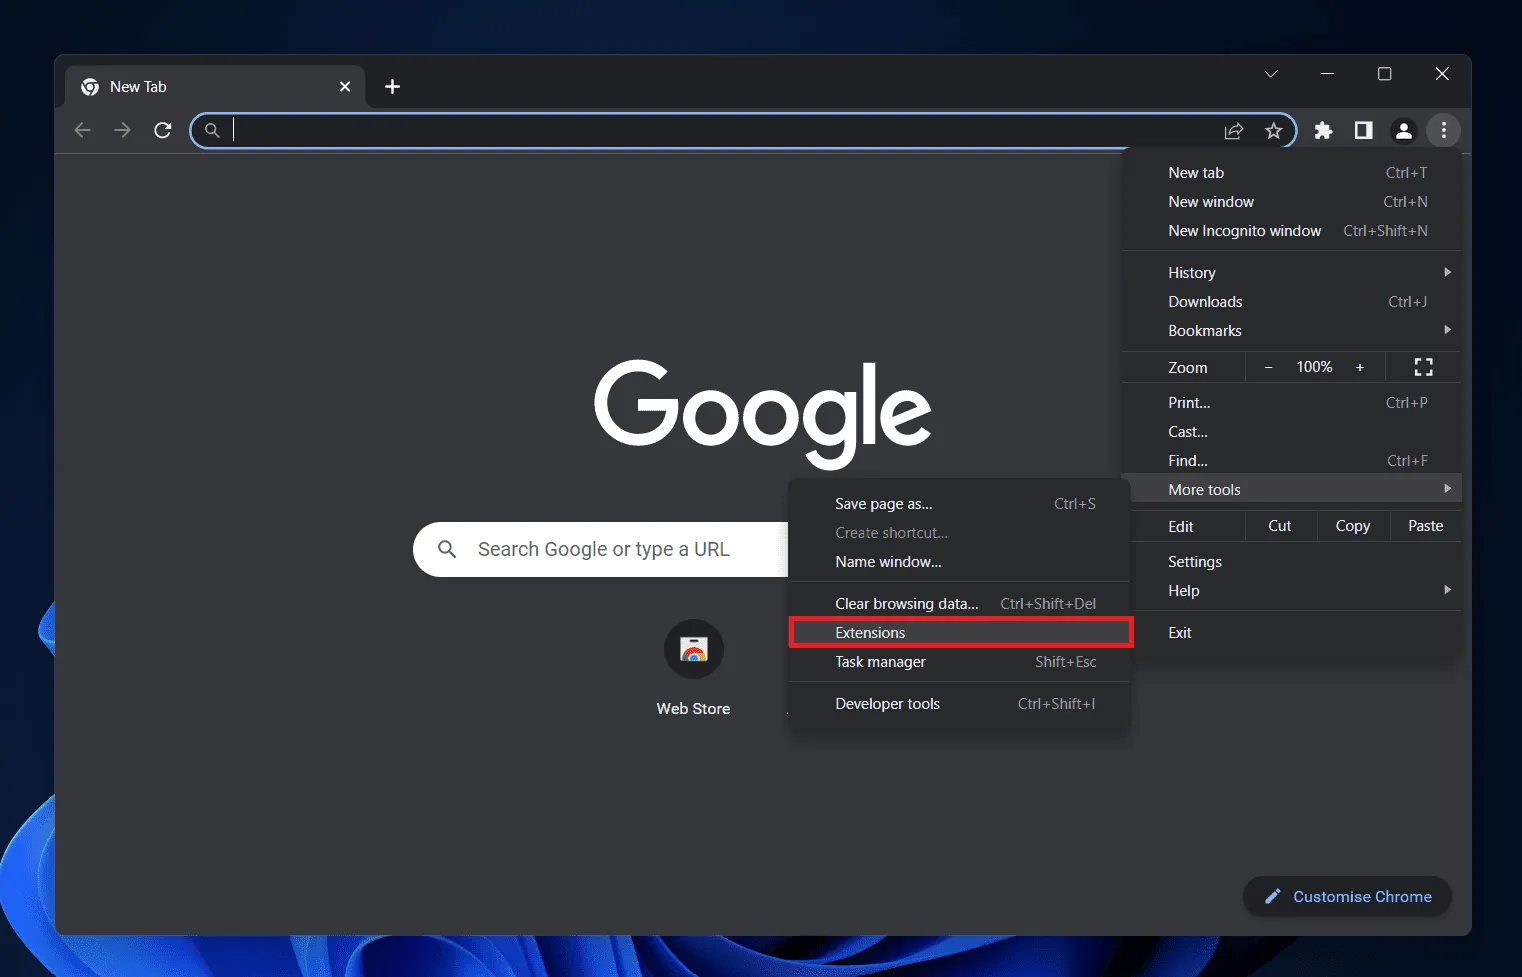Image resolution: width=1522 pixels, height=977 pixels.
Task: Click the back navigation arrow
Action: coord(83,130)
